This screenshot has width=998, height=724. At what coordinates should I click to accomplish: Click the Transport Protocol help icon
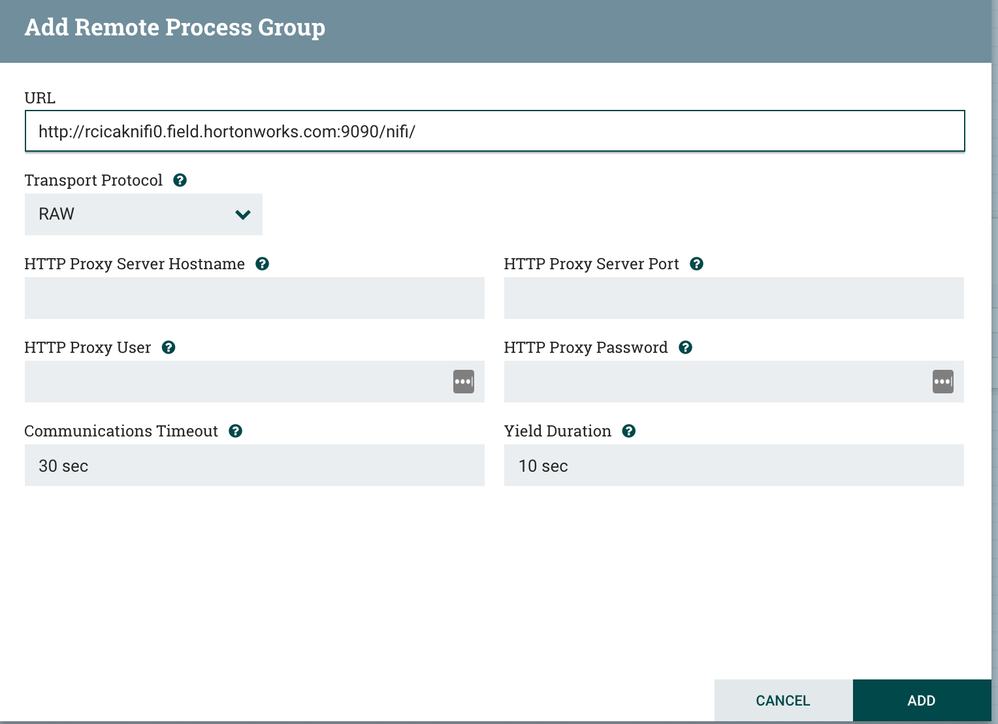180,181
